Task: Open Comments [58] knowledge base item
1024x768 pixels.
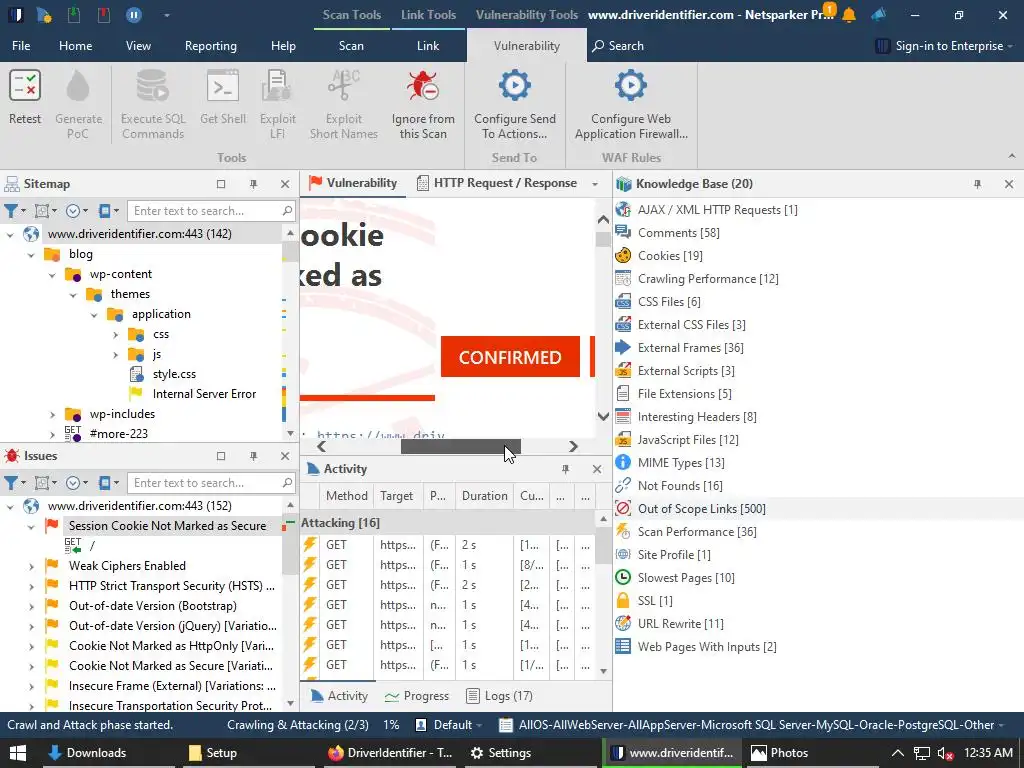Action: click(x=678, y=232)
